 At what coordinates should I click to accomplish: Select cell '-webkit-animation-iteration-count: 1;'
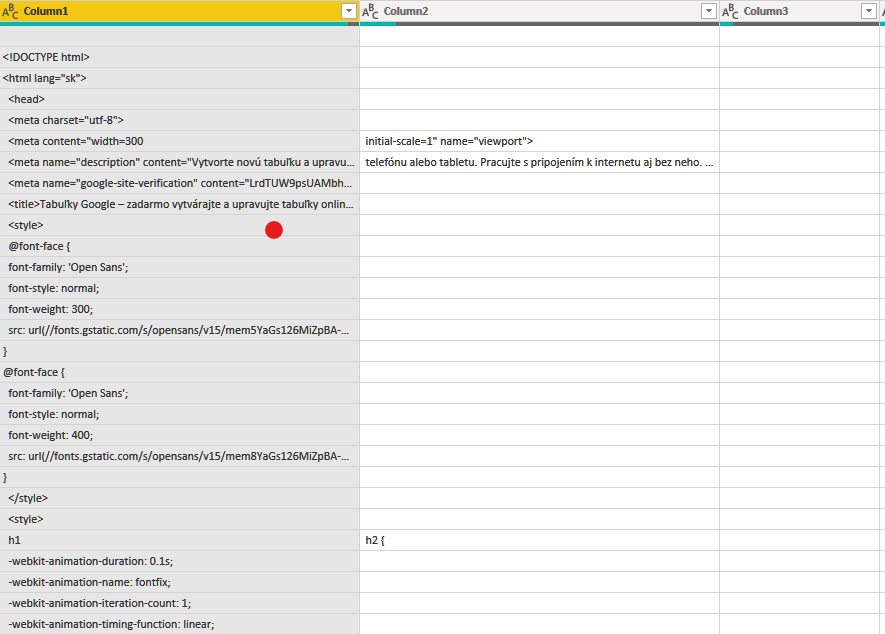click(179, 603)
